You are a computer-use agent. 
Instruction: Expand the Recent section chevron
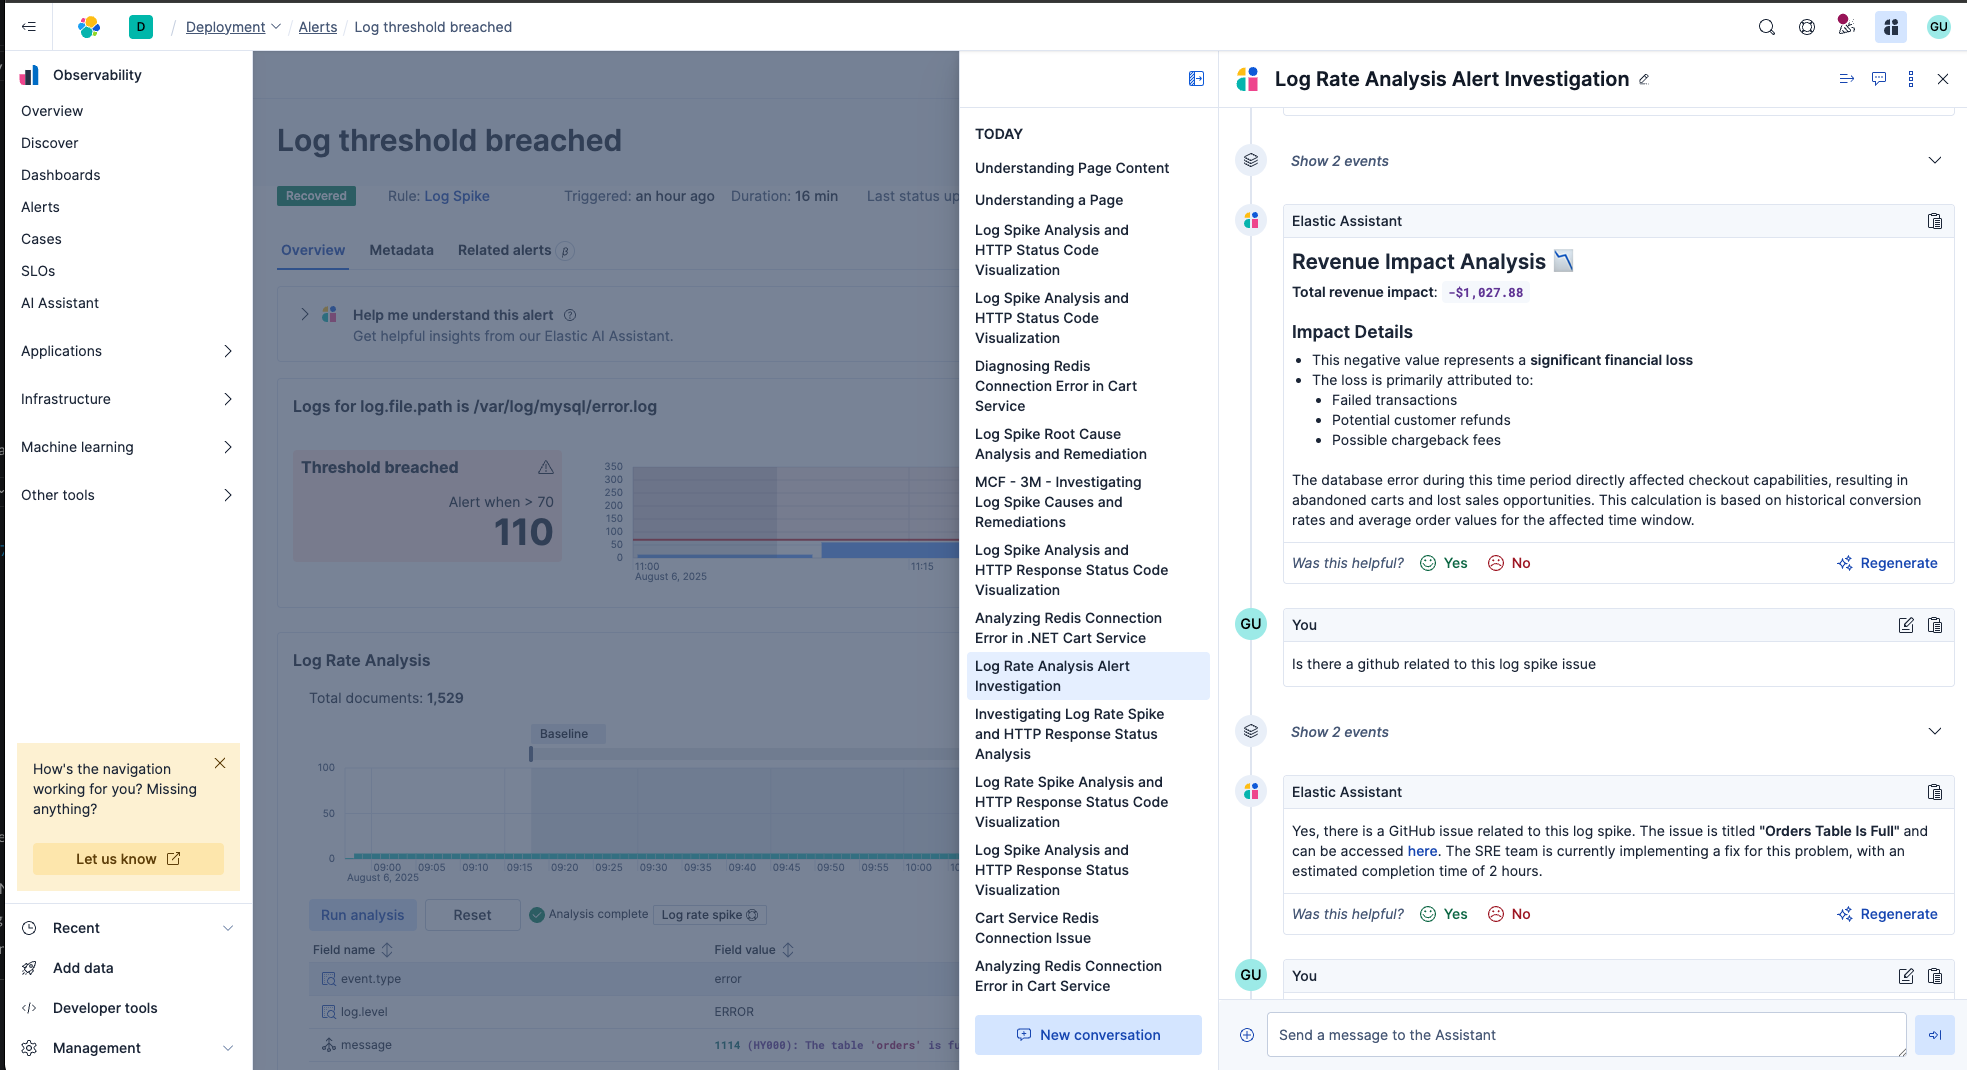[228, 928]
